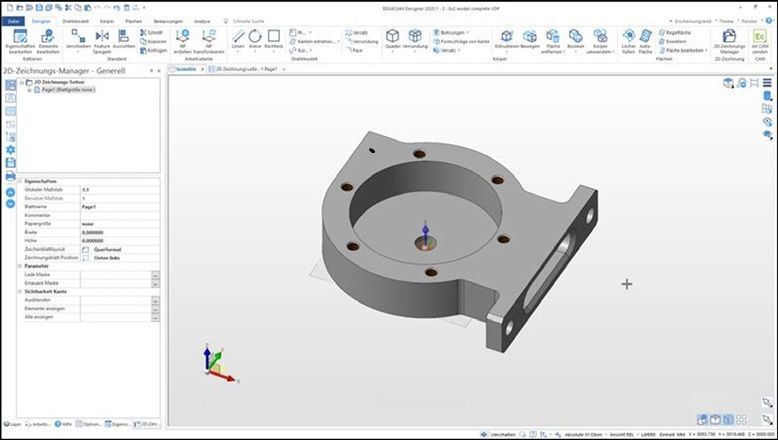This screenshot has height=440, width=778.
Task: Select the Rechteck drawing tool
Action: (273, 40)
